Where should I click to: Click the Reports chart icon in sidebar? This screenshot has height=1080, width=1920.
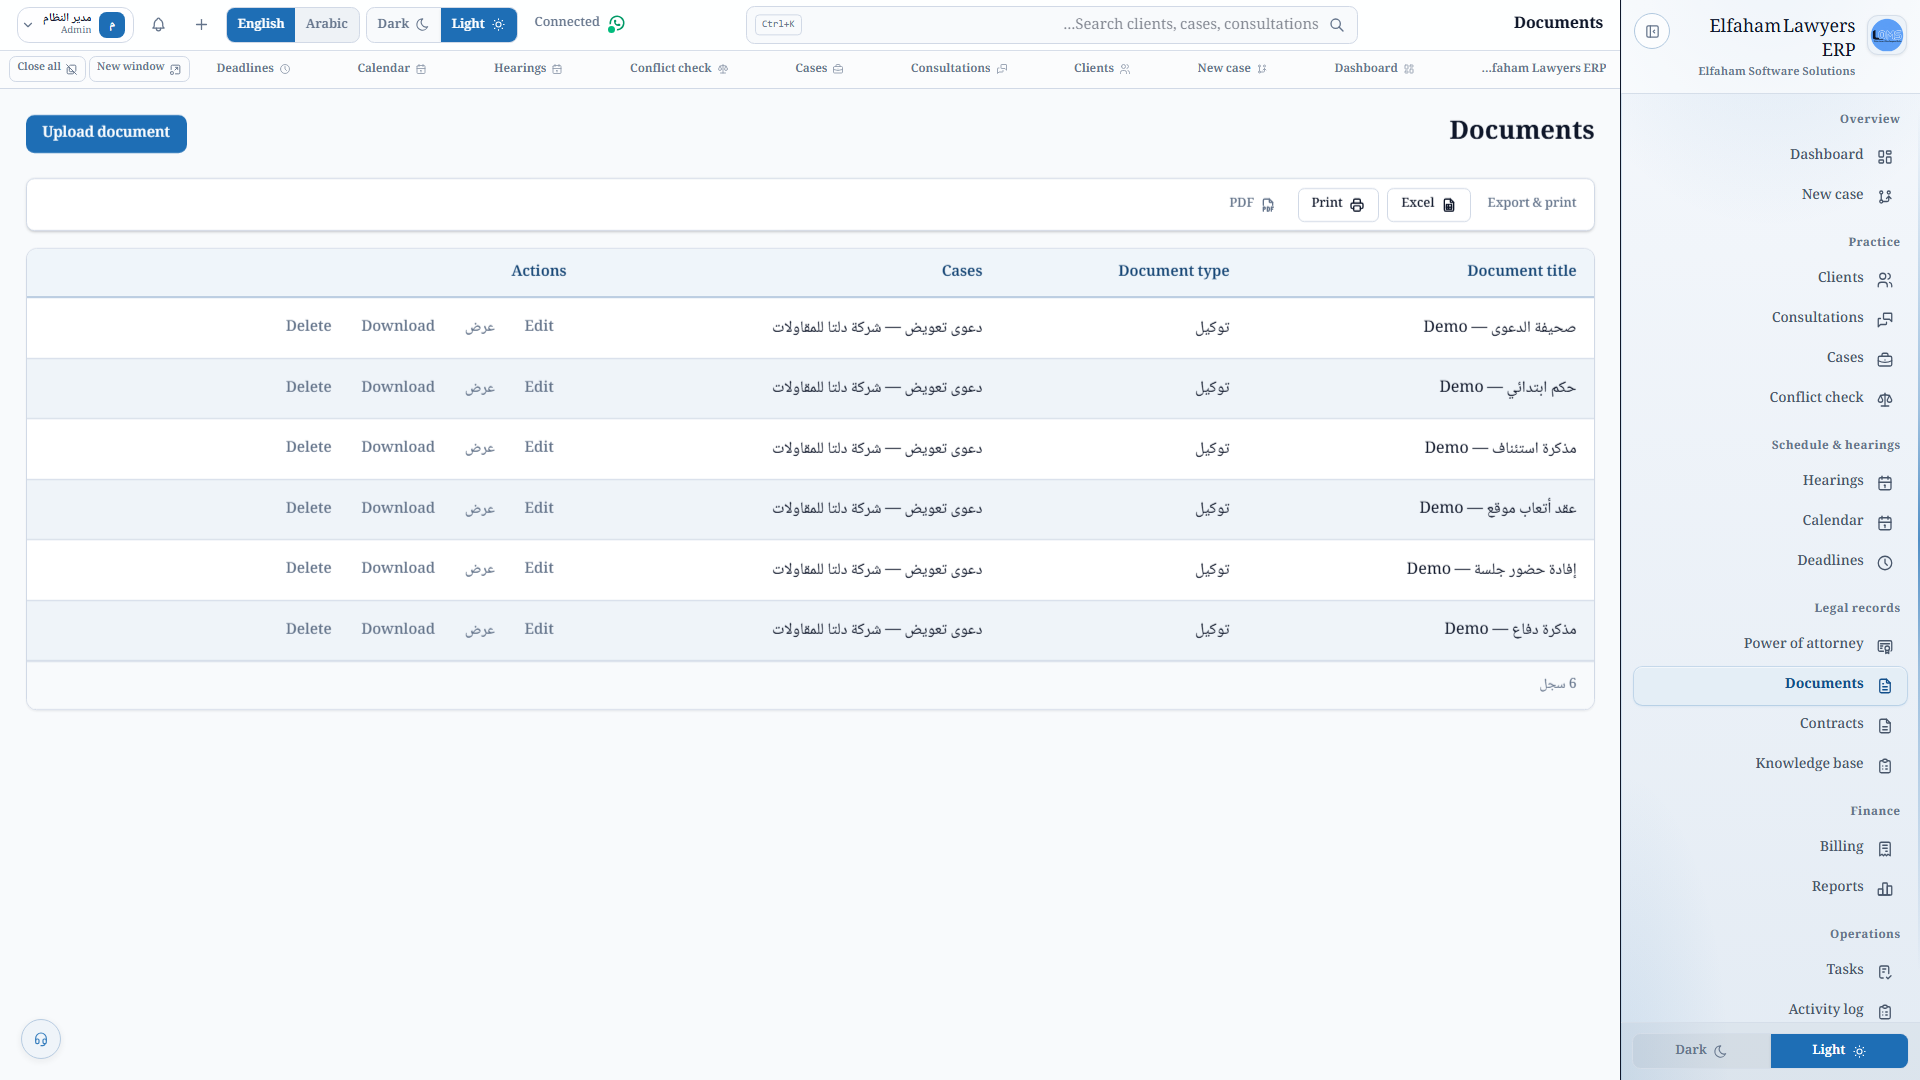point(1885,888)
